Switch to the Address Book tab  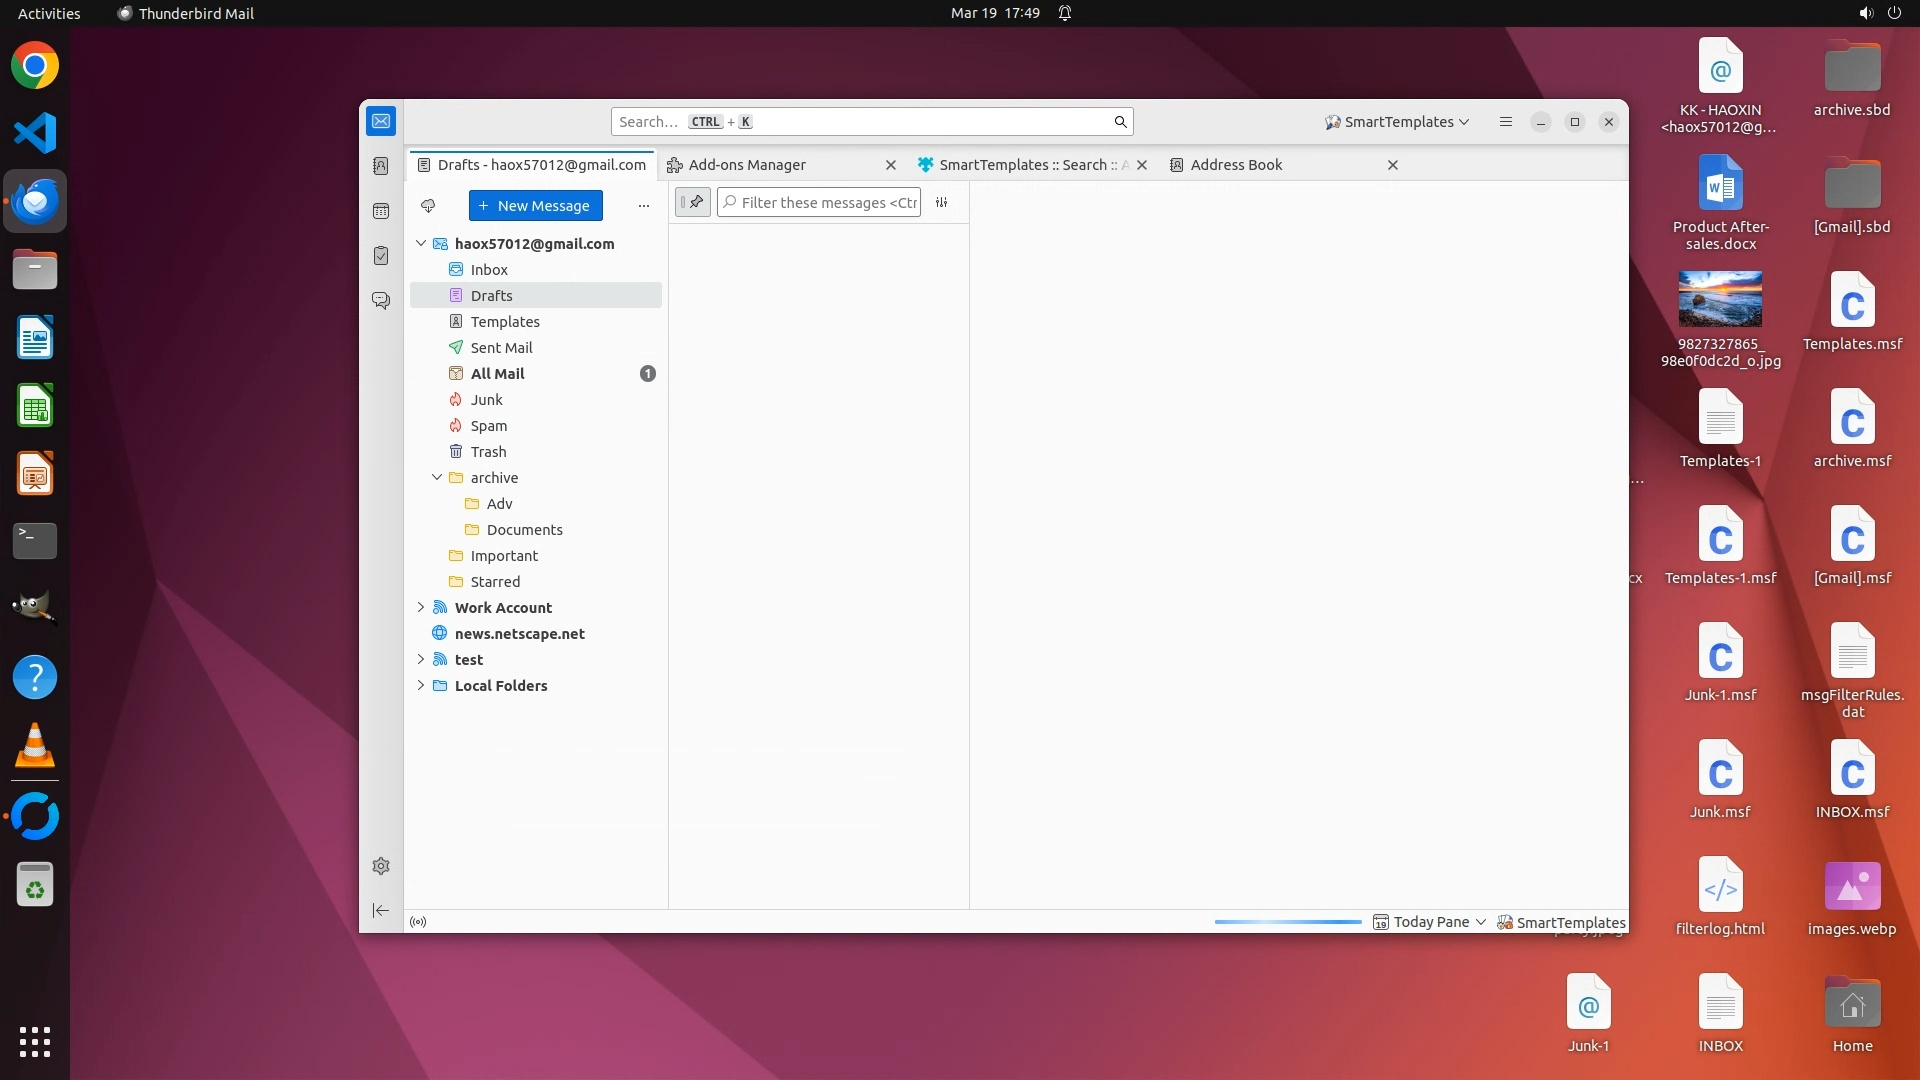(1236, 165)
